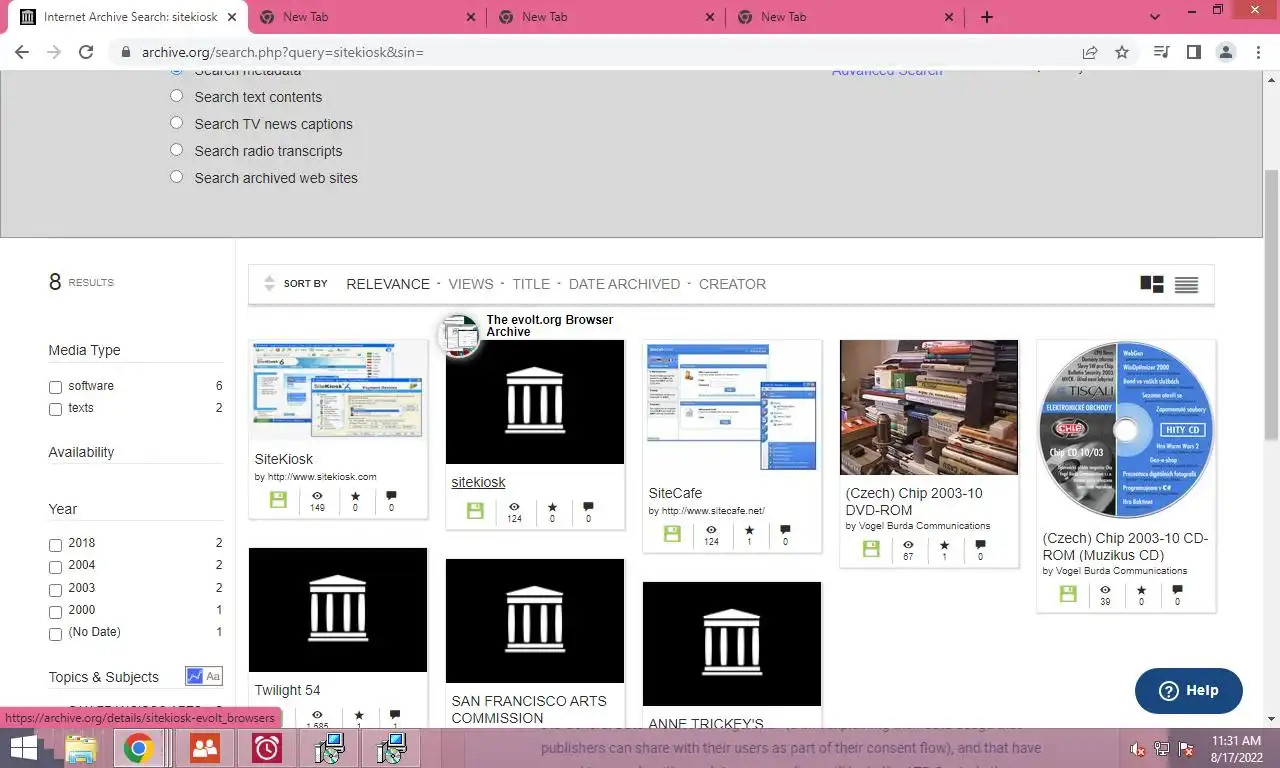The image size is (1280, 768).
Task: Open media queue control icon in Chrome toolbar
Action: click(1161, 52)
